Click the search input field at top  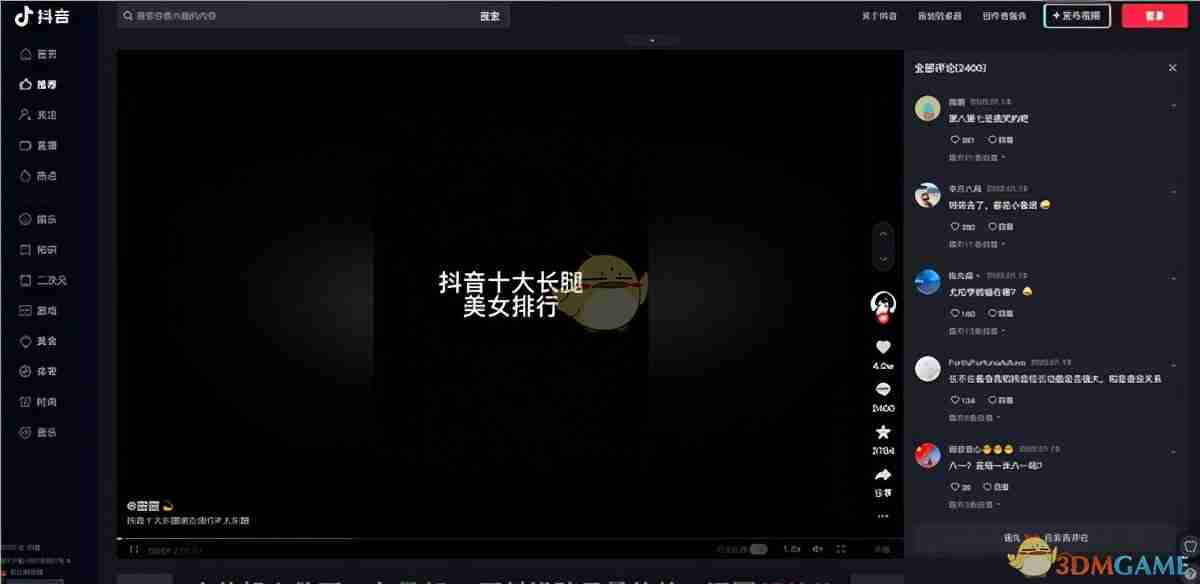[300, 15]
